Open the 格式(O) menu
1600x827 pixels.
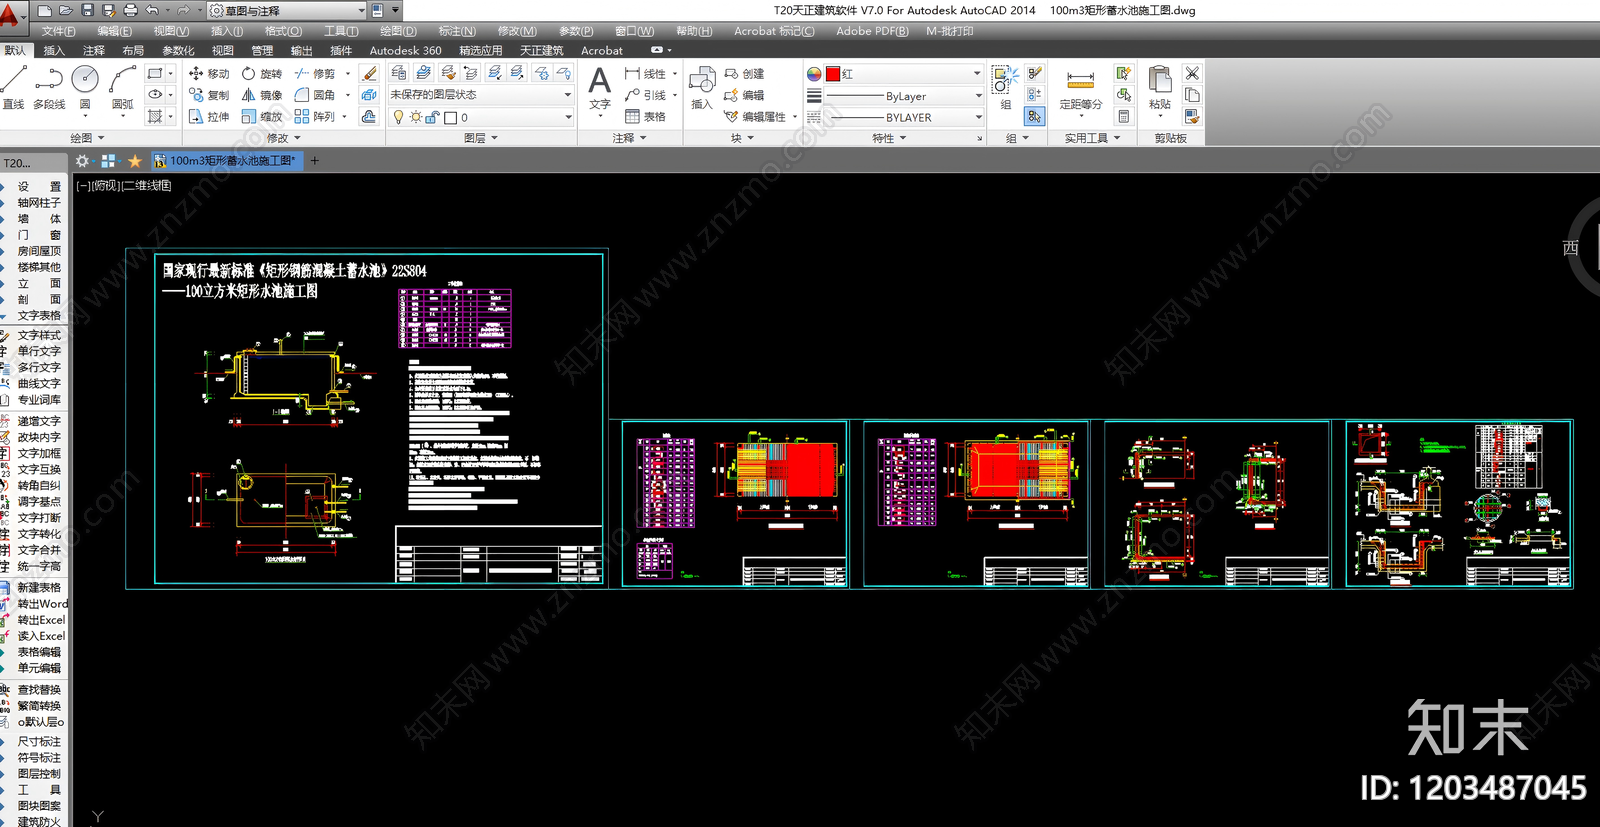(283, 31)
